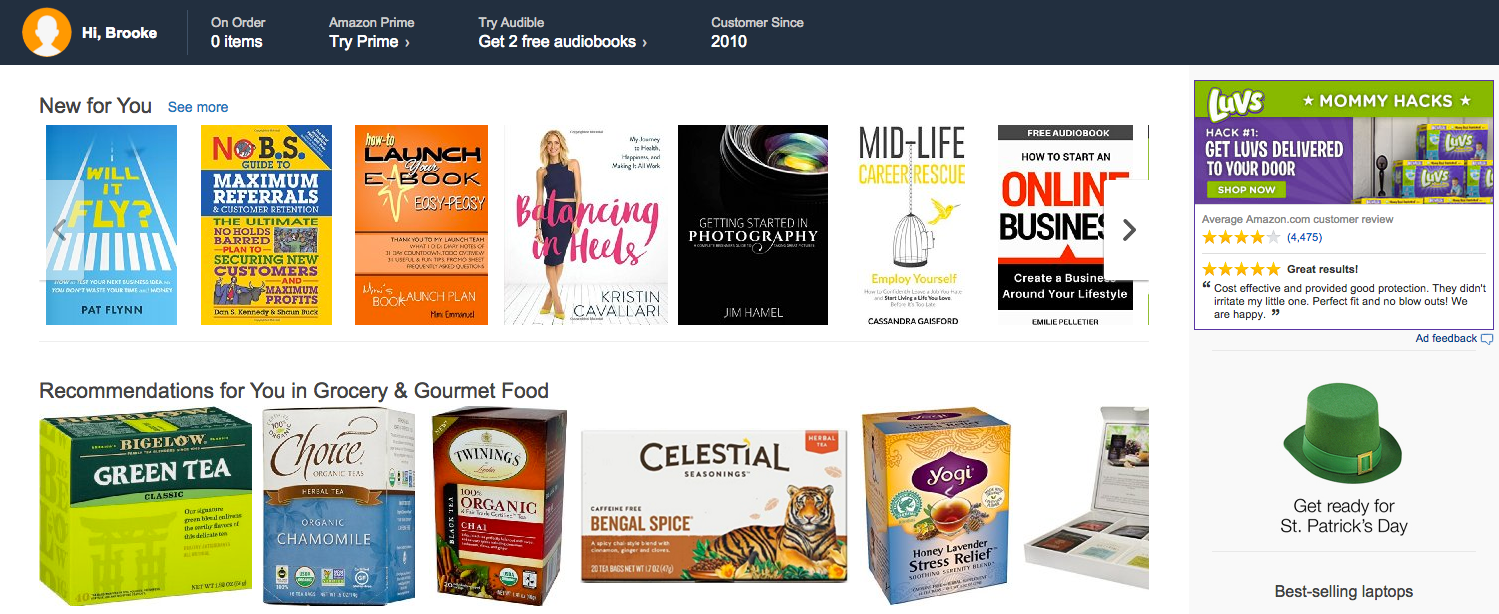Click the Hi, Brooke greeting
This screenshot has height=614, width=1499.
119,33
